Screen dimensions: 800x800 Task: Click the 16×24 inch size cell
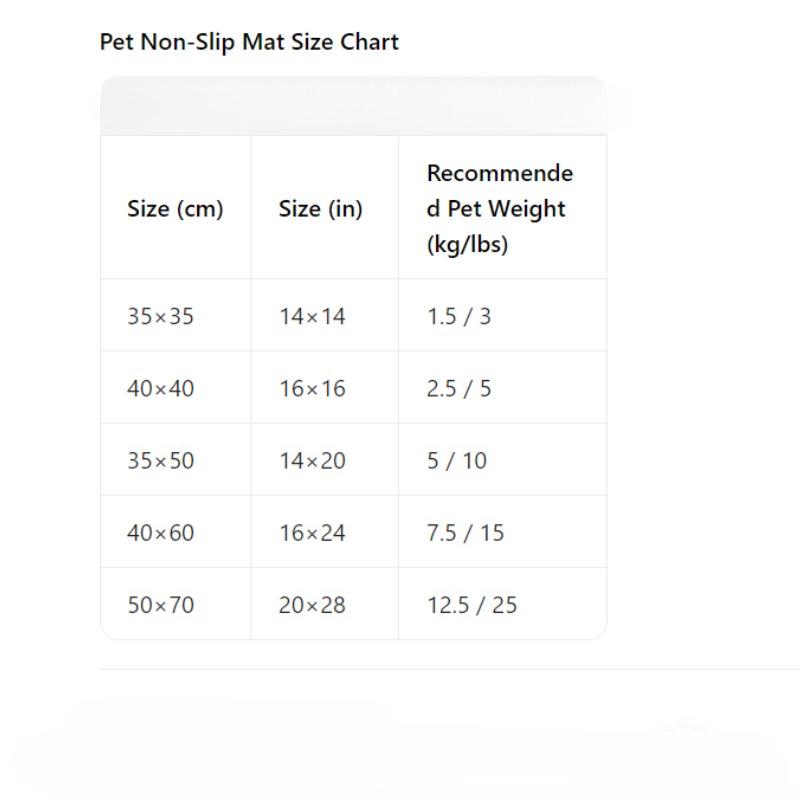[x=324, y=532]
